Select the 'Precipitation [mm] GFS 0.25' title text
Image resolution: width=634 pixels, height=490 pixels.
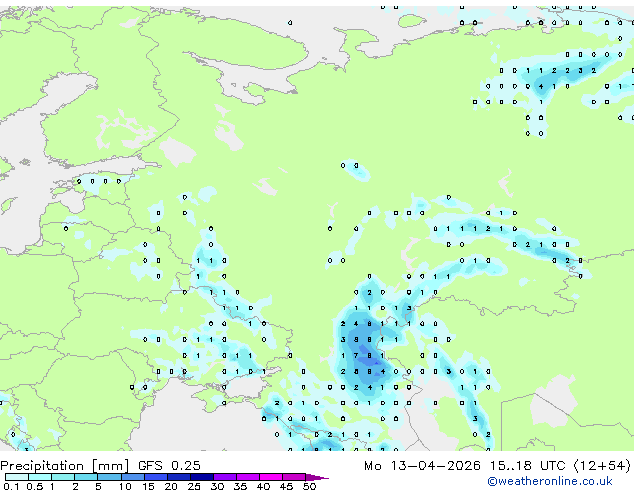tap(100, 466)
